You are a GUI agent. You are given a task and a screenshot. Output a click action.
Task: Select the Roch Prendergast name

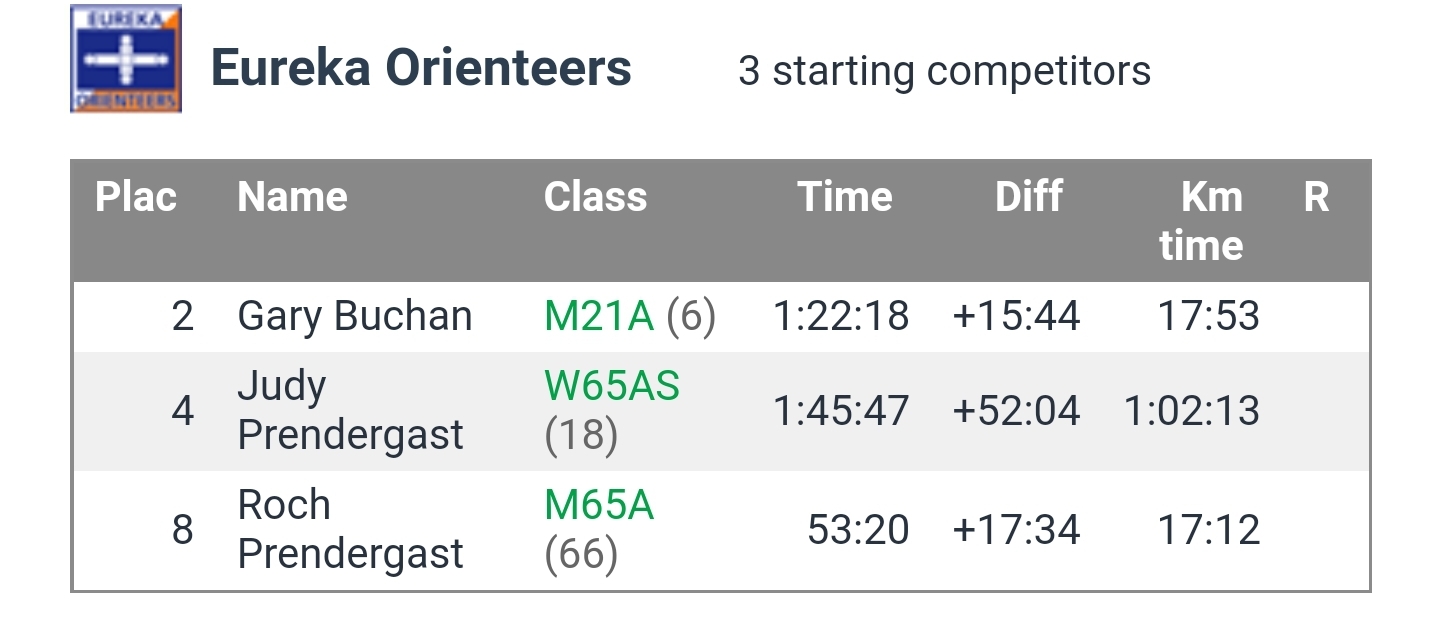350,529
